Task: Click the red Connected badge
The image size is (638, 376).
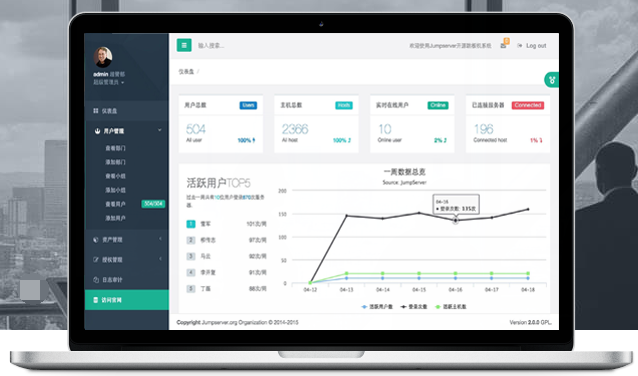Action: pos(528,105)
